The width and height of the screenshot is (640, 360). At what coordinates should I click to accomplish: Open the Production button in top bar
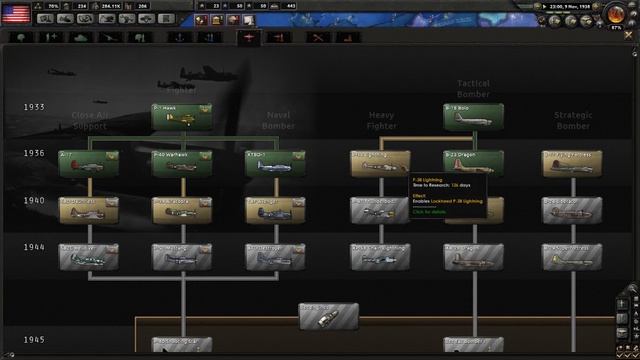(x=127, y=19)
